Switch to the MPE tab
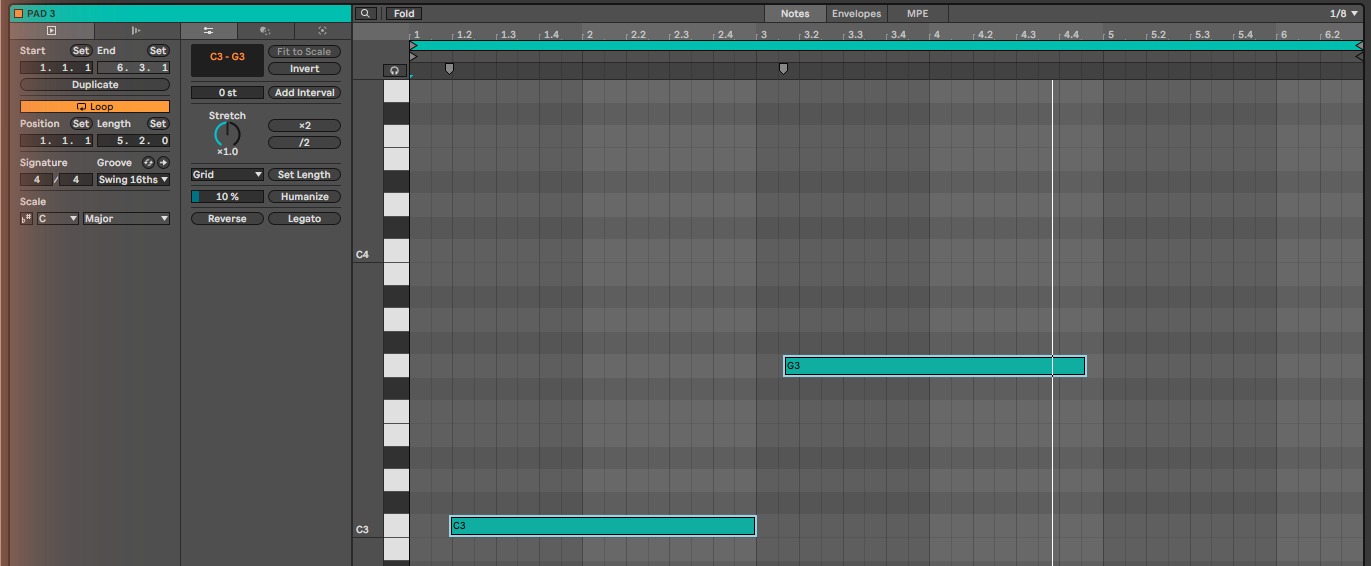1371x566 pixels. [918, 14]
